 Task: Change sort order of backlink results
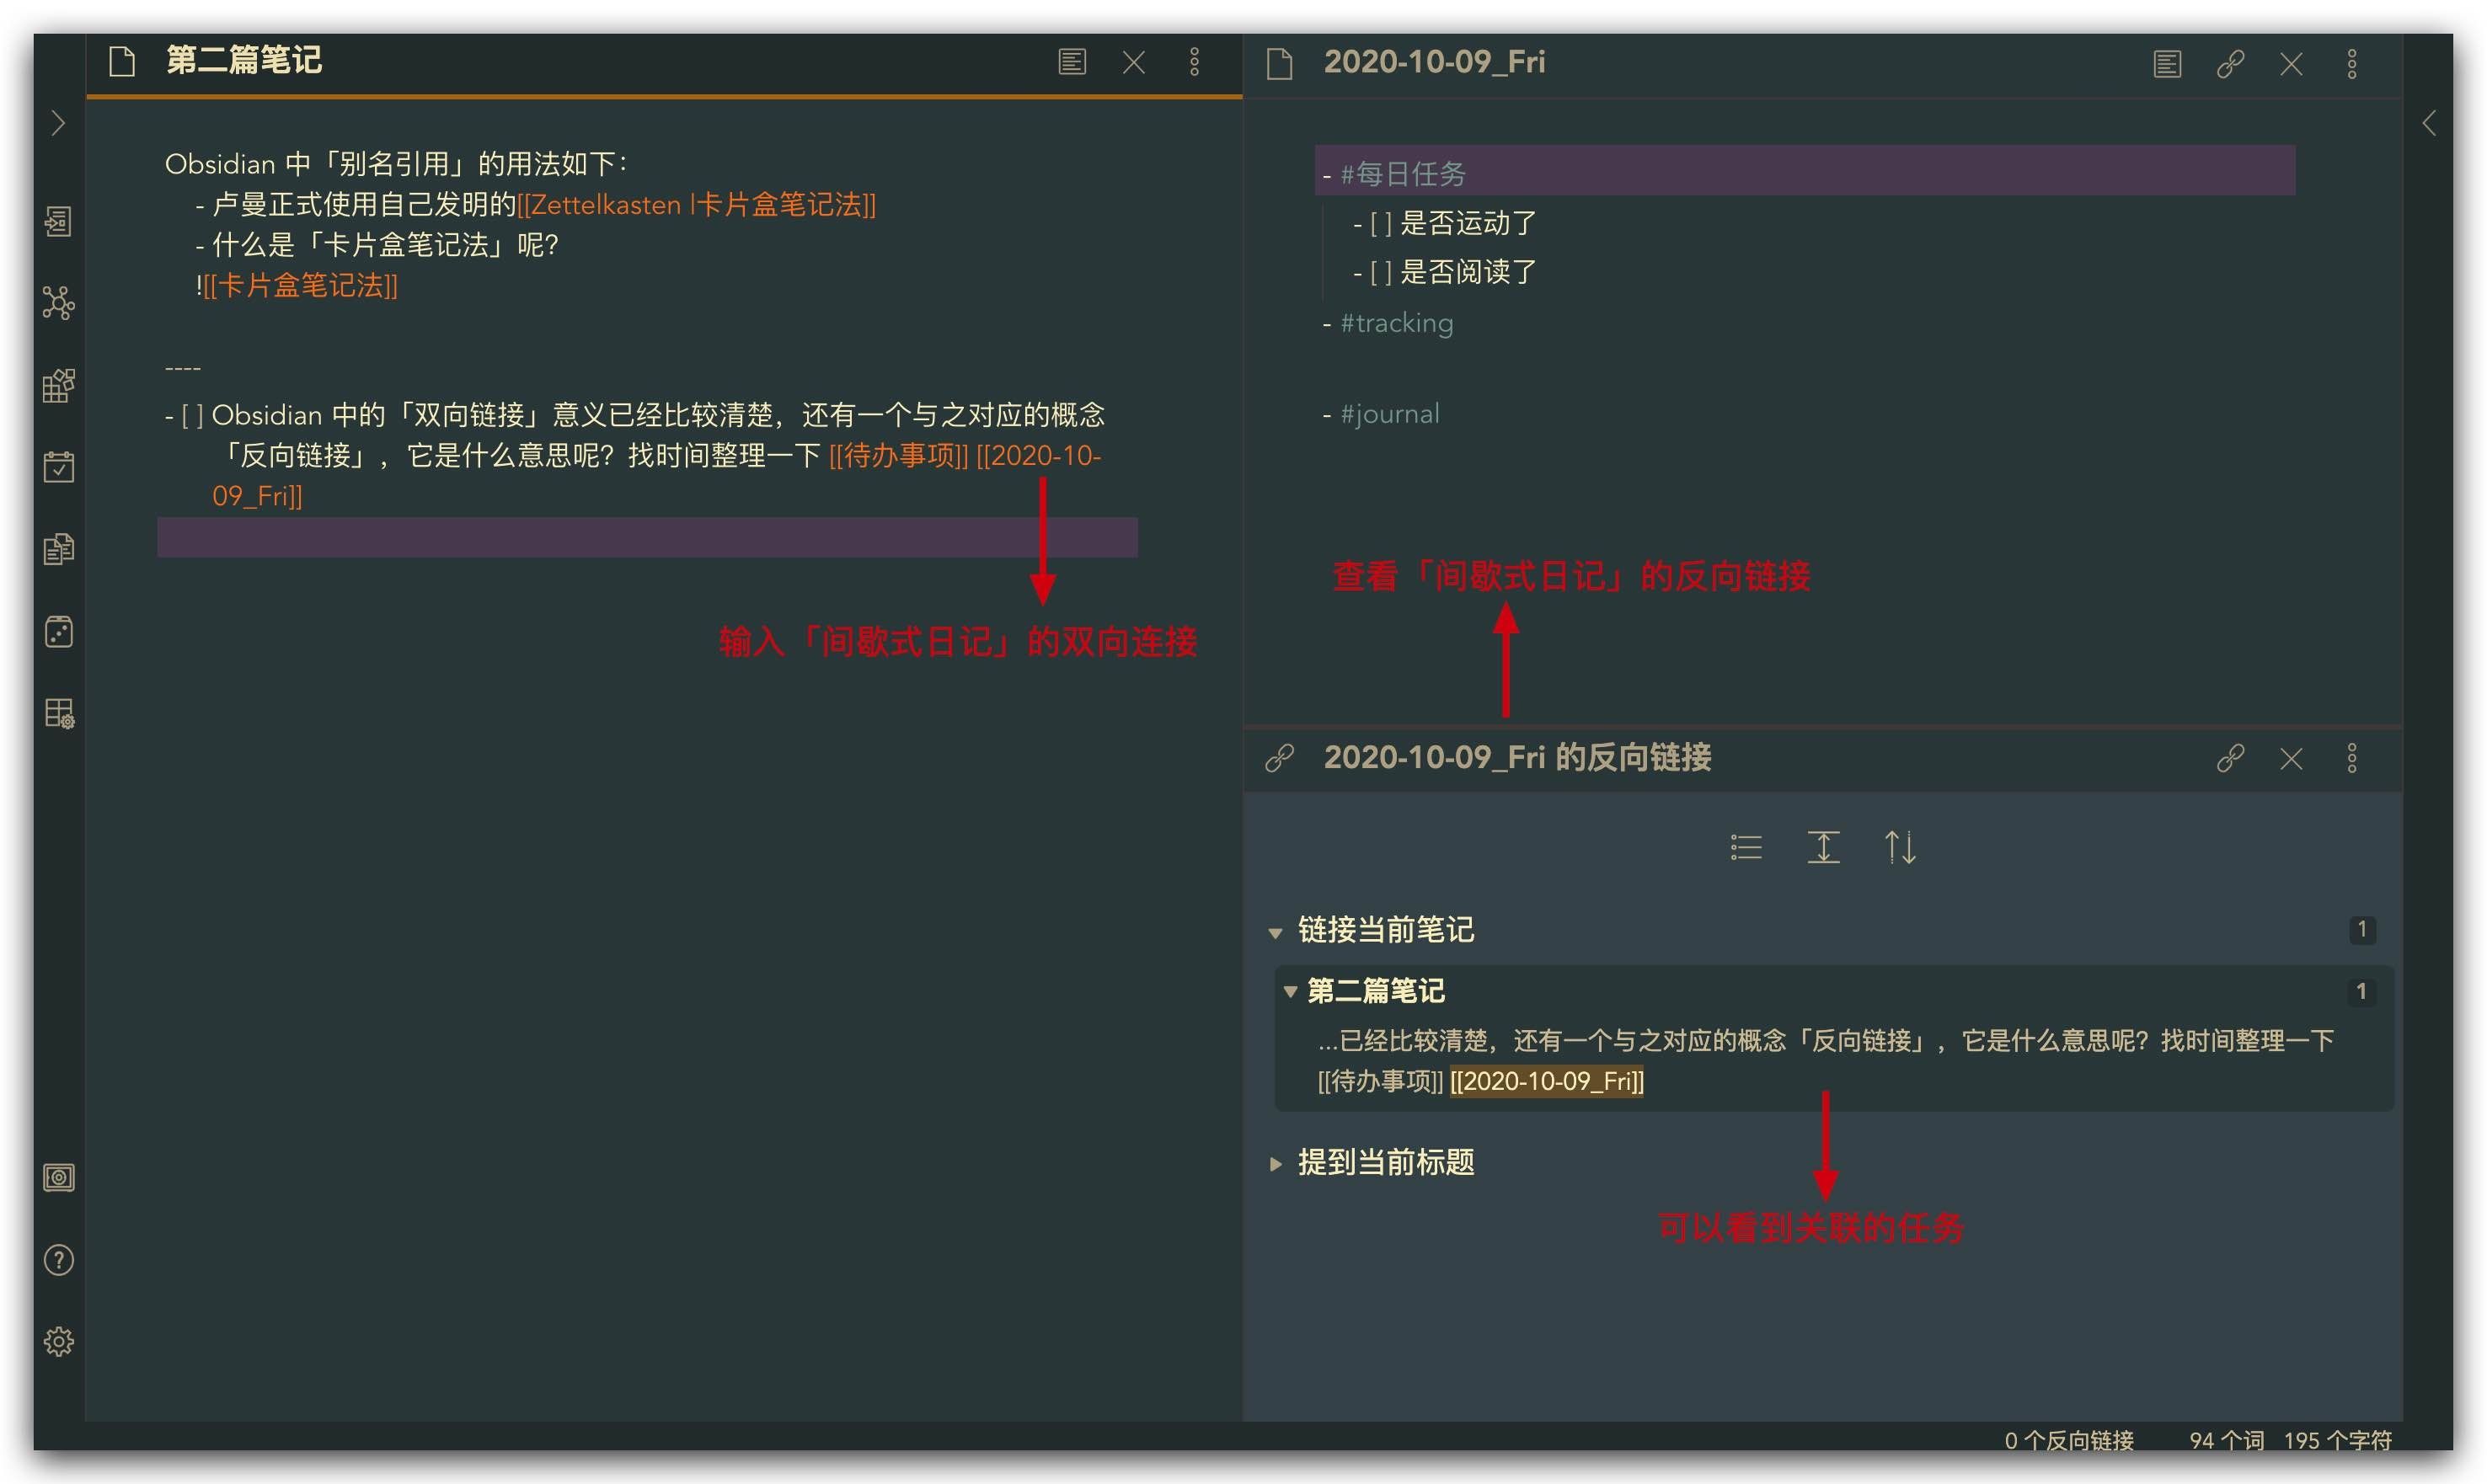coord(1901,847)
